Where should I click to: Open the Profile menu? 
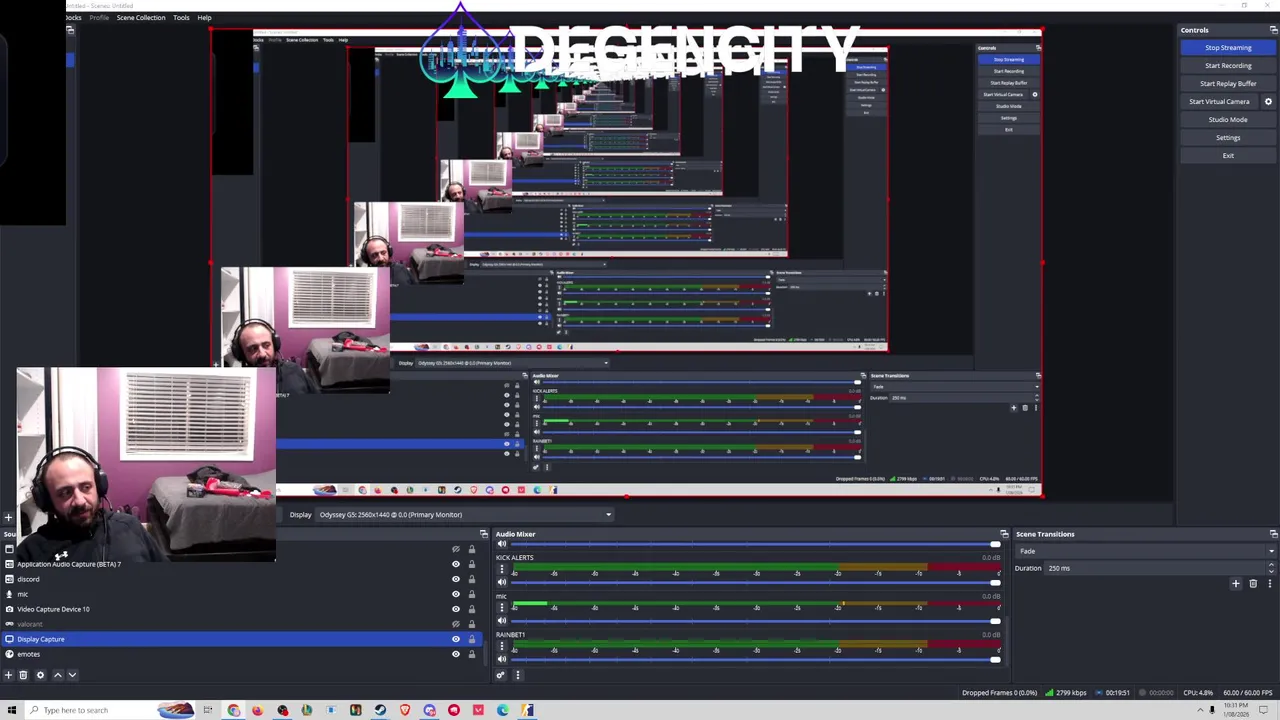pyautogui.click(x=99, y=17)
